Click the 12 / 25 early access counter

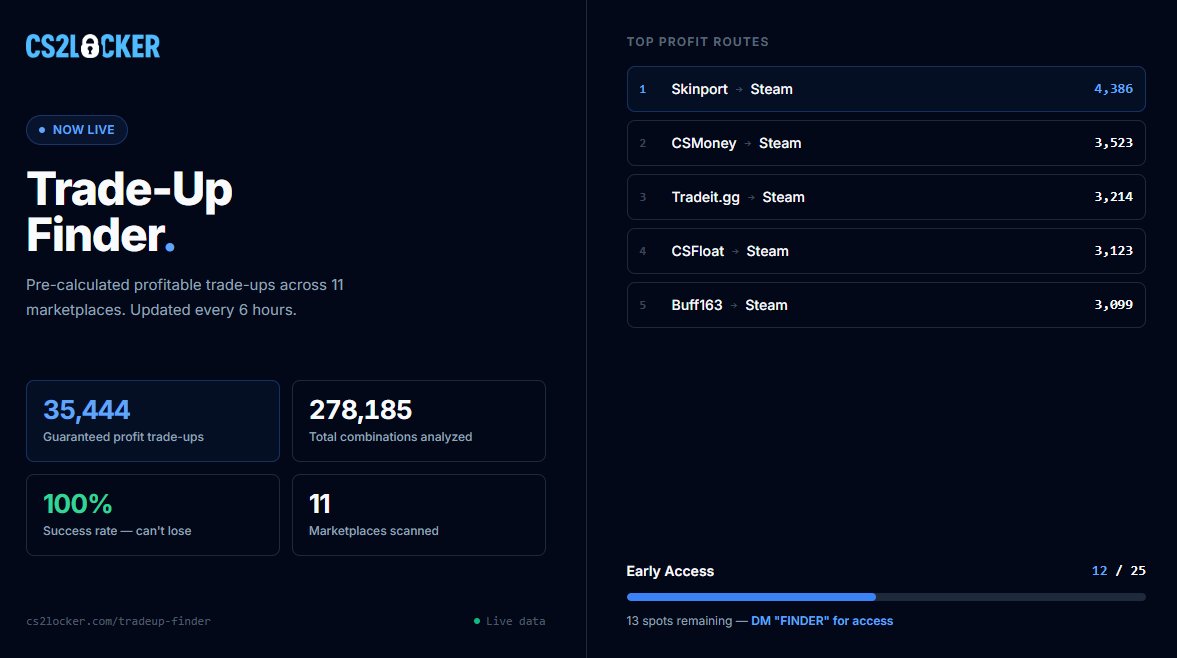(1118, 571)
